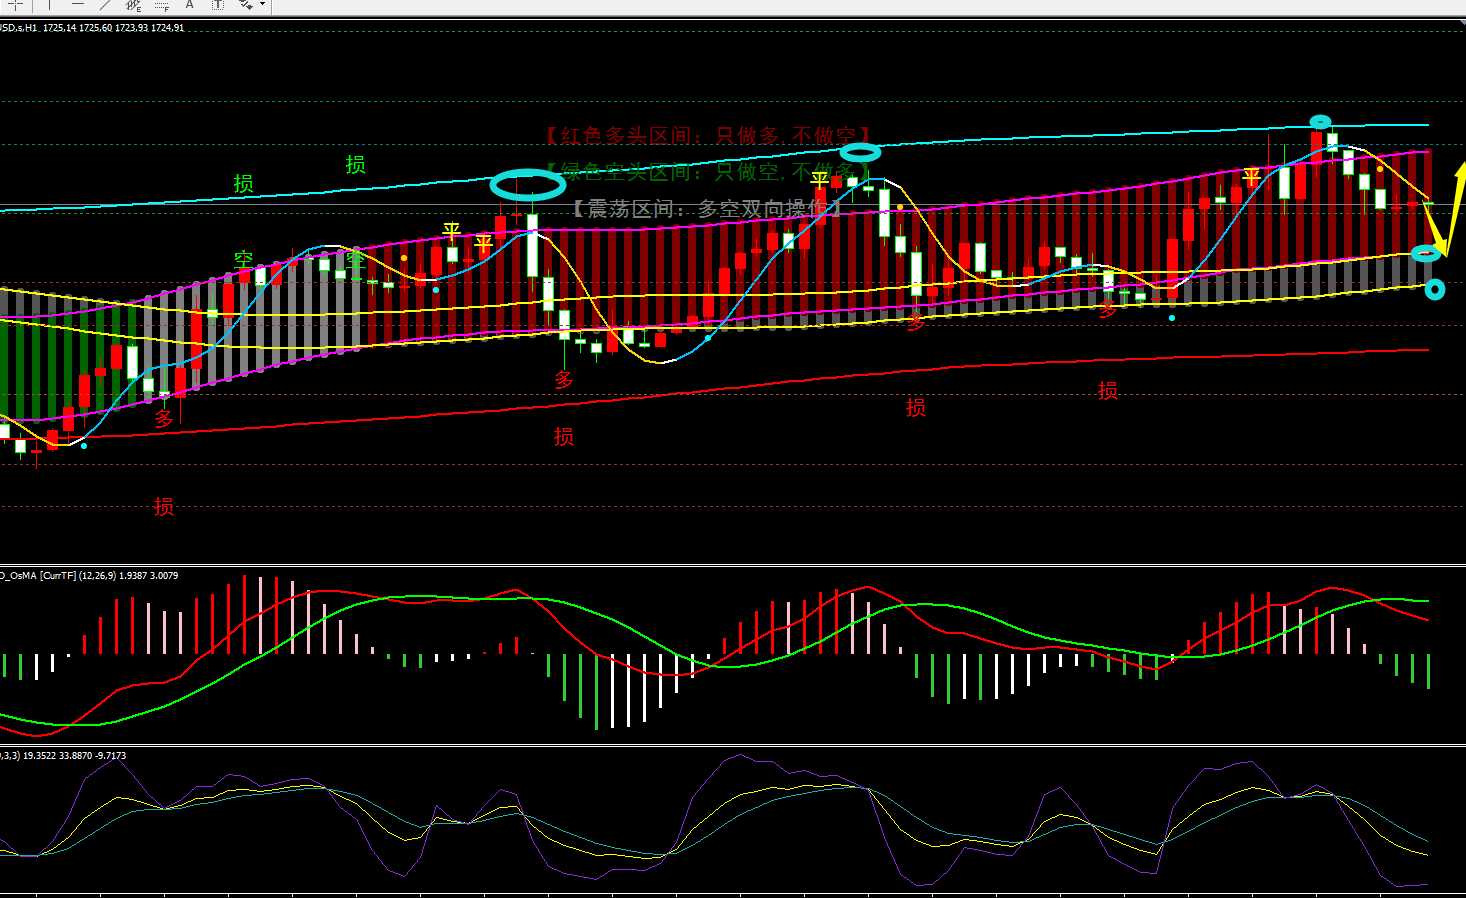
Task: Choose the equidistant channel tool
Action: pyautogui.click(x=133, y=5)
